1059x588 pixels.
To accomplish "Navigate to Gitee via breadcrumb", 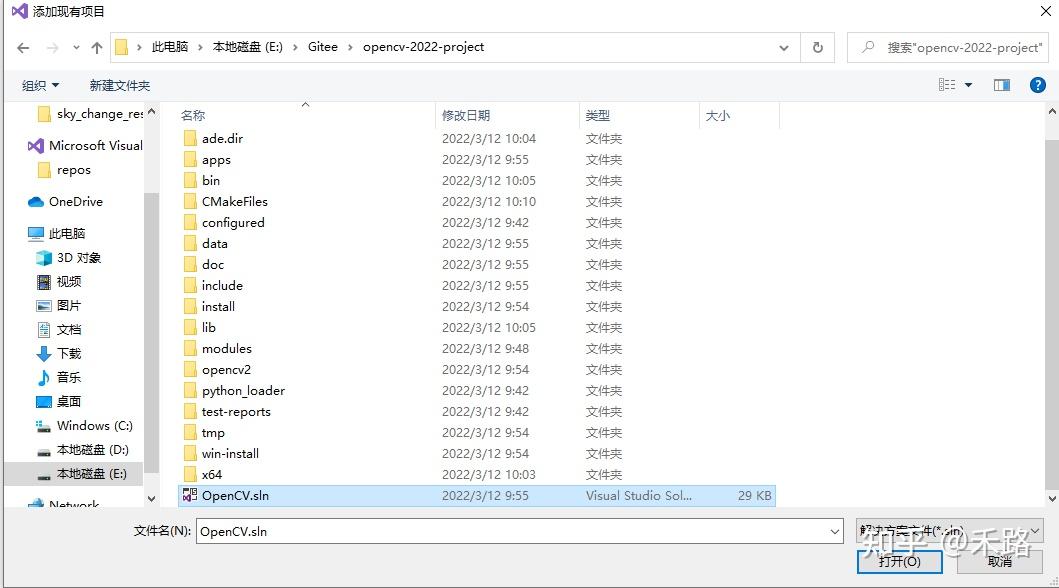I will click(323, 46).
